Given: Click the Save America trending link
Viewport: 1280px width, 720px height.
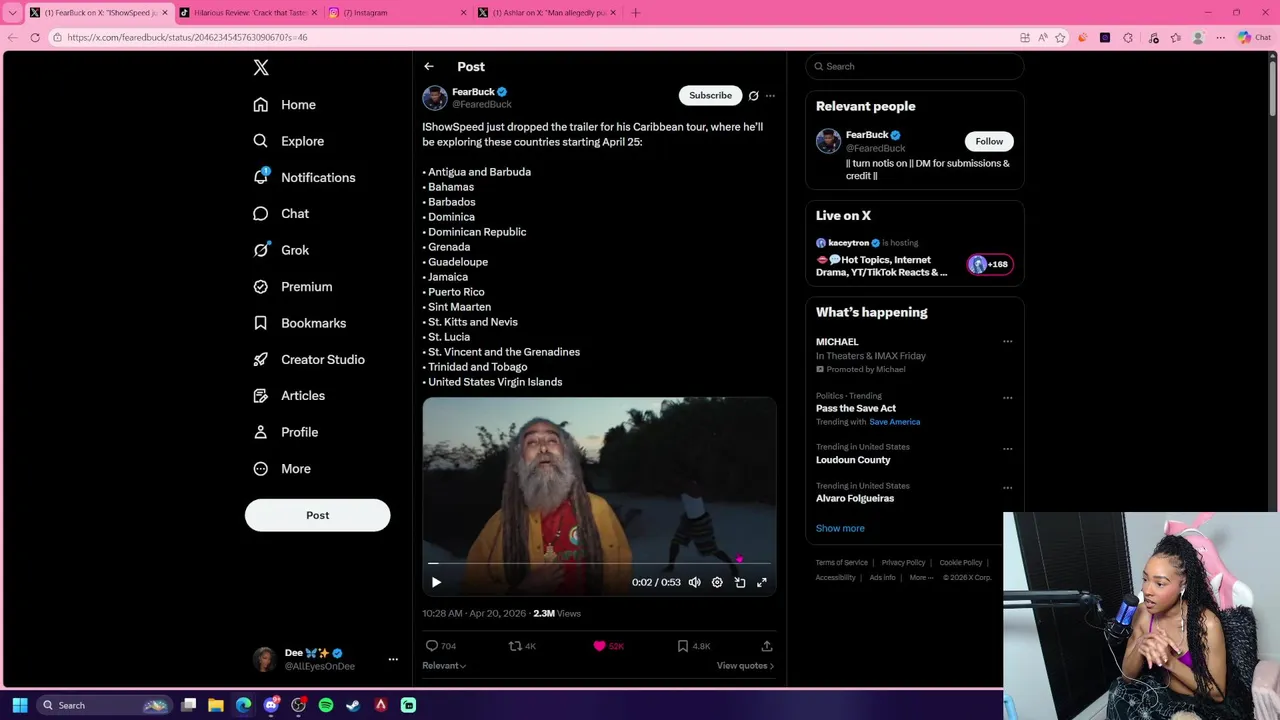Looking at the screenshot, I should [894, 422].
